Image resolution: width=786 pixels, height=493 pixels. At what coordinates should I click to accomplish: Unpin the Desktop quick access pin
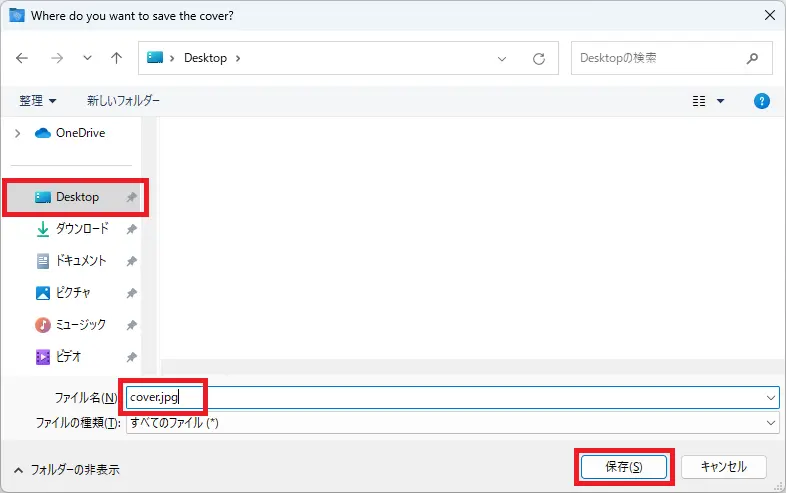131,198
